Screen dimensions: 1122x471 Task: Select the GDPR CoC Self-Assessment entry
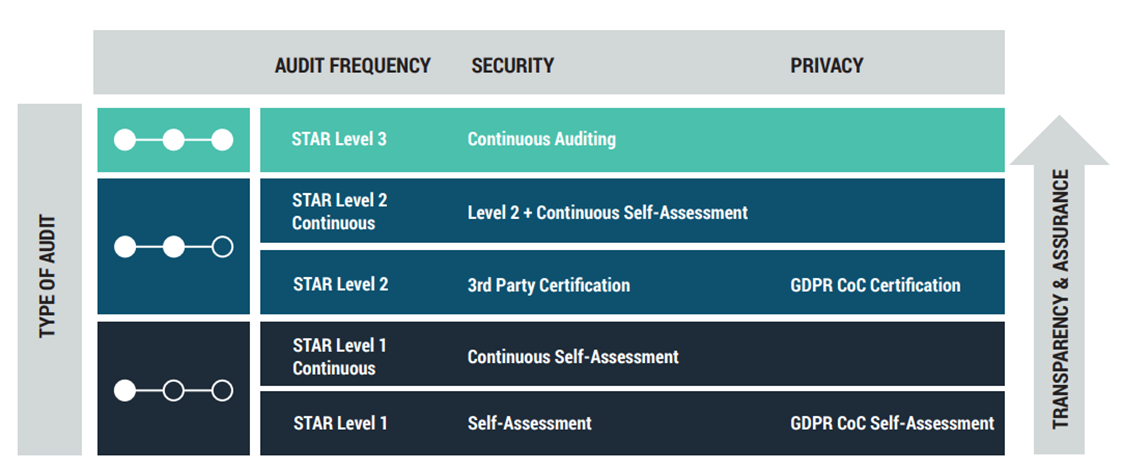(892, 423)
